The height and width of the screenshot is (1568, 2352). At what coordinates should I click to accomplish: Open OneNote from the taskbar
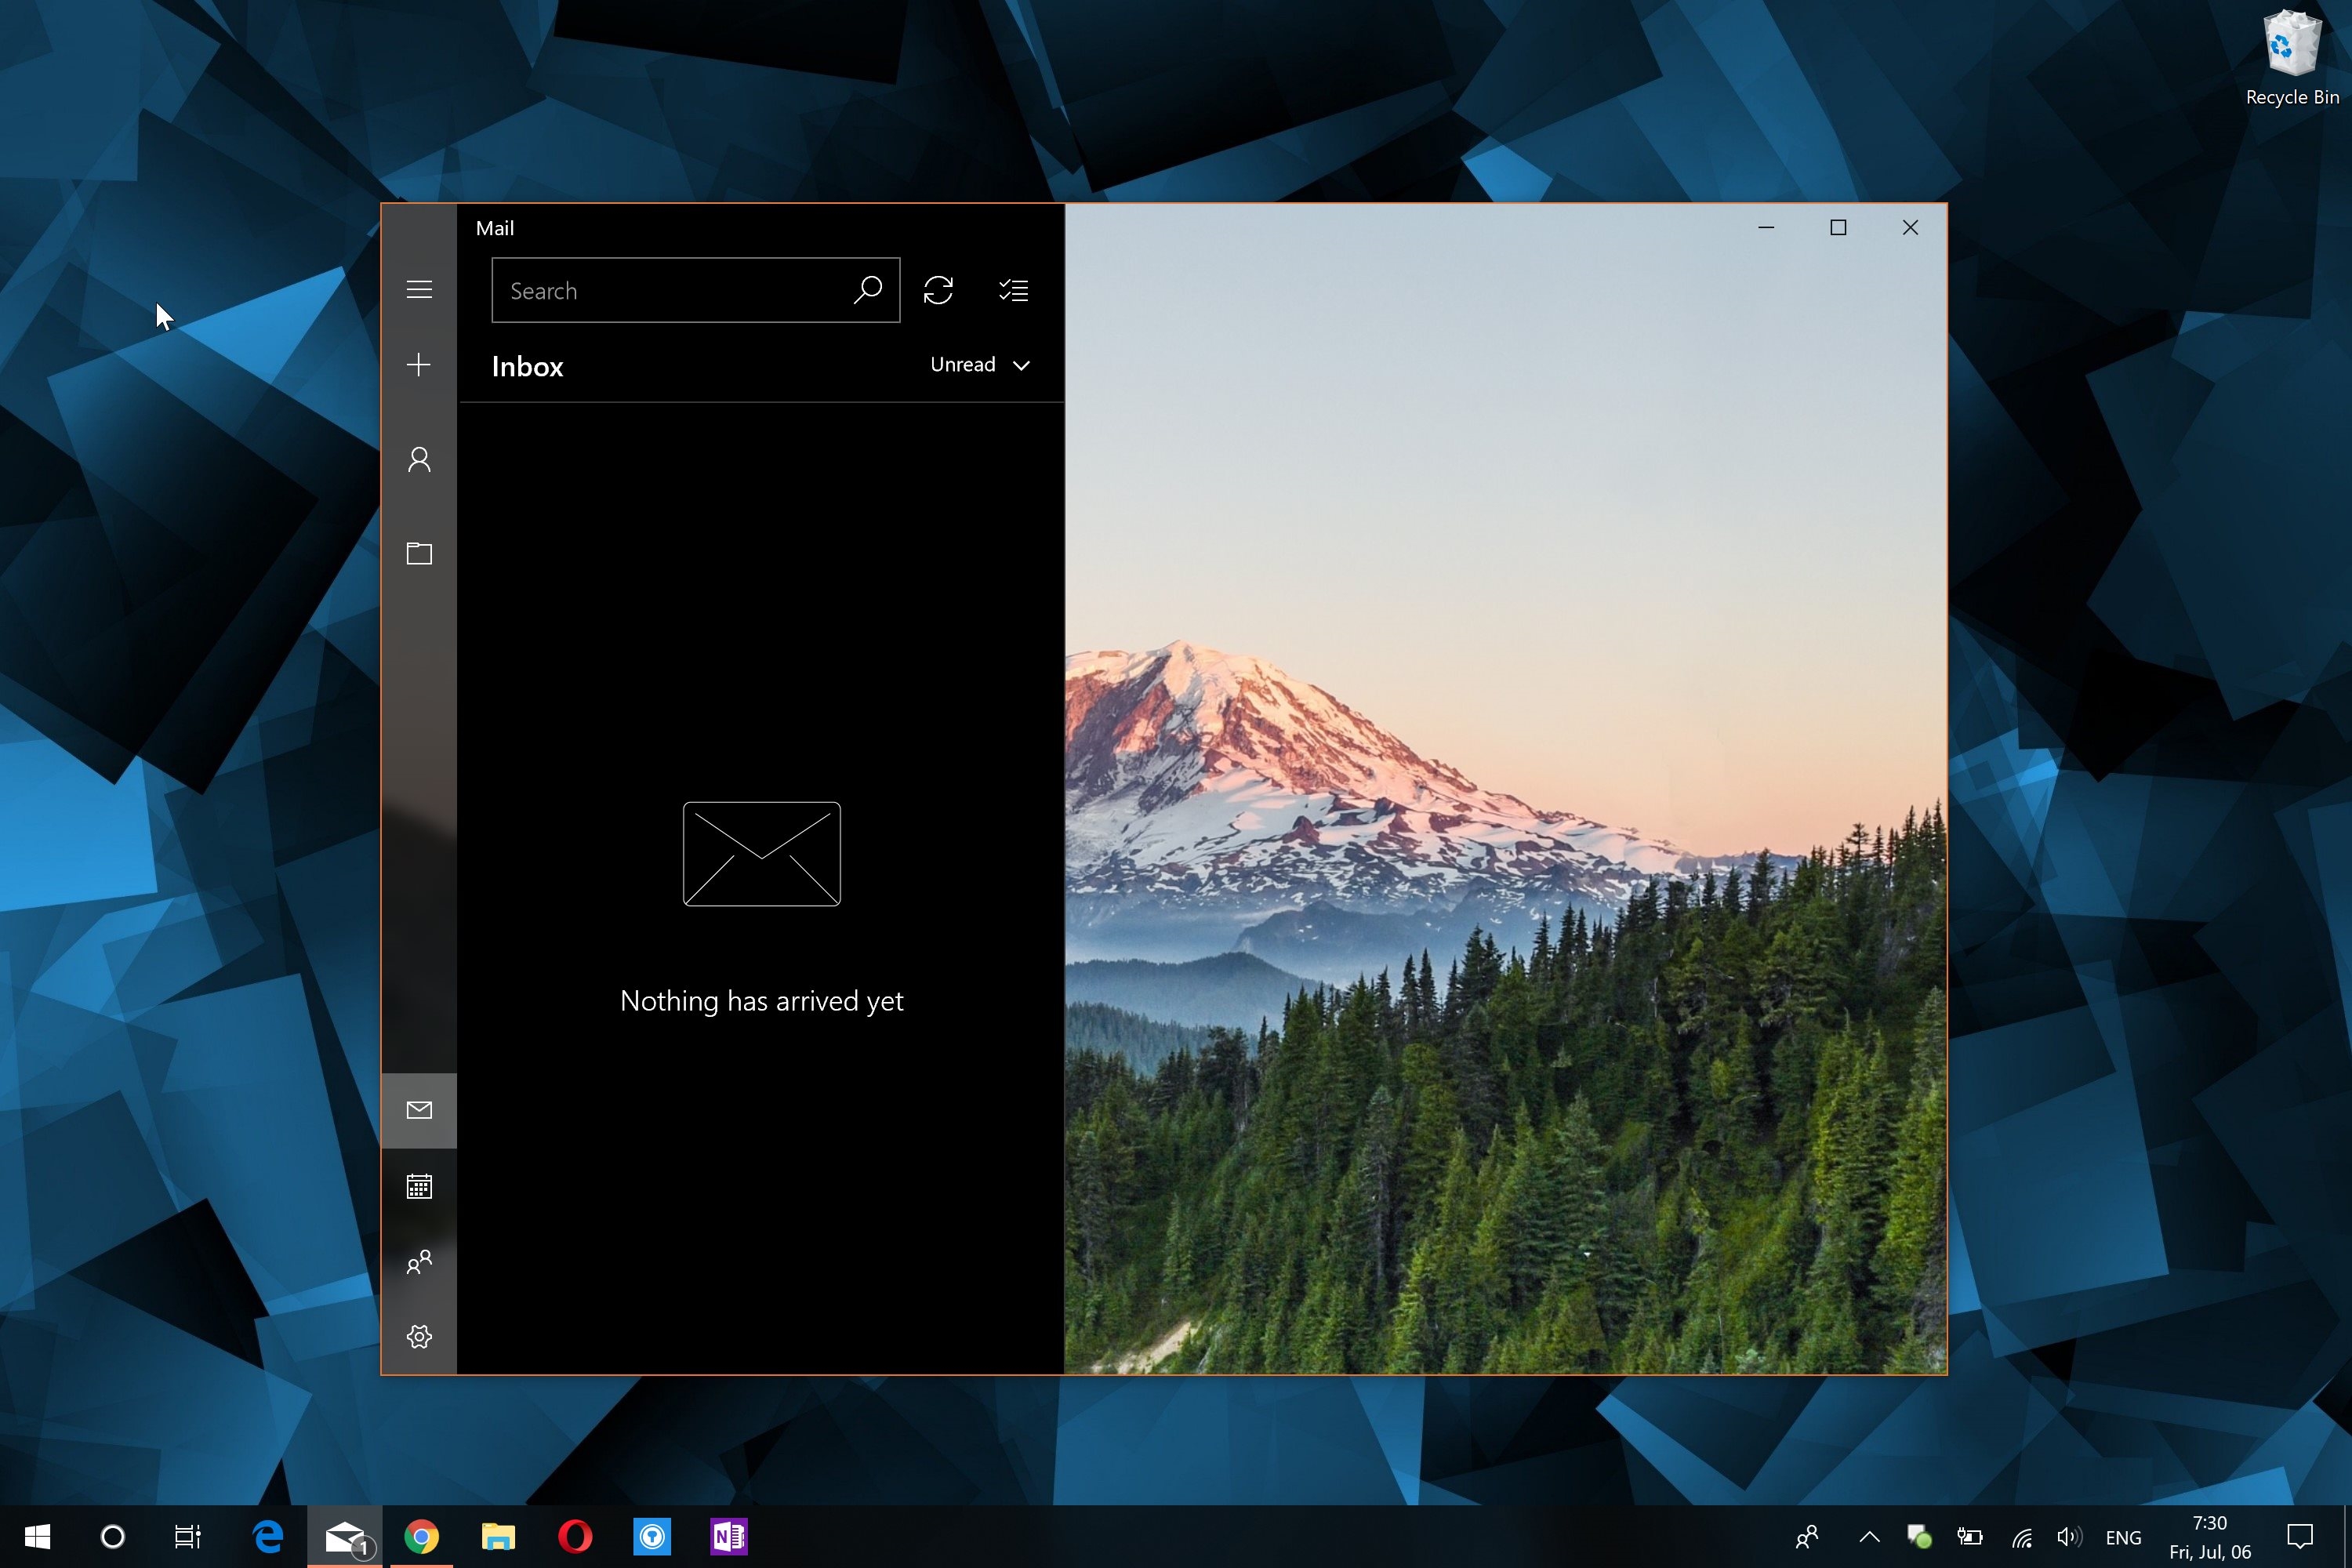click(729, 1536)
